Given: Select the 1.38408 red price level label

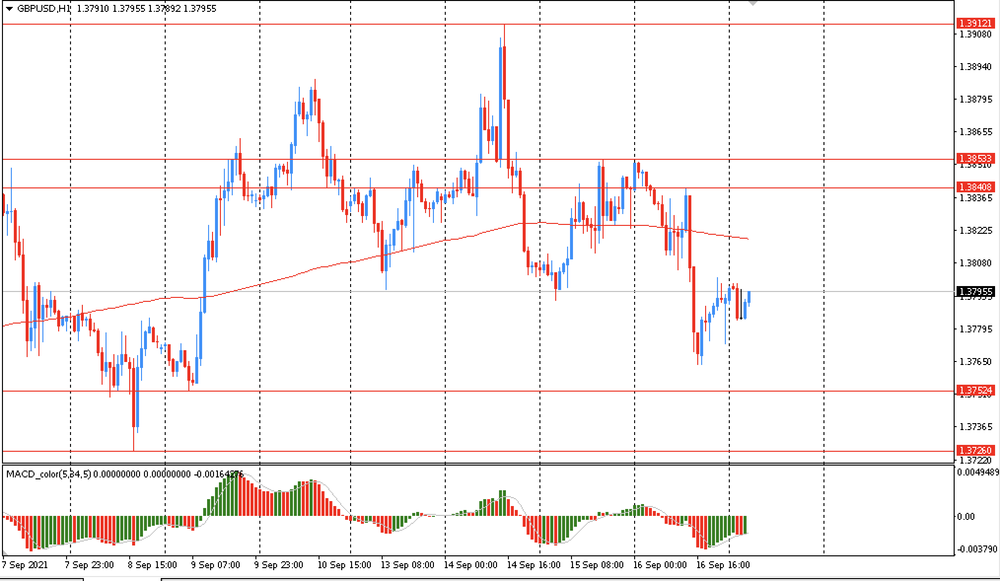Looking at the screenshot, I should tap(976, 187).
